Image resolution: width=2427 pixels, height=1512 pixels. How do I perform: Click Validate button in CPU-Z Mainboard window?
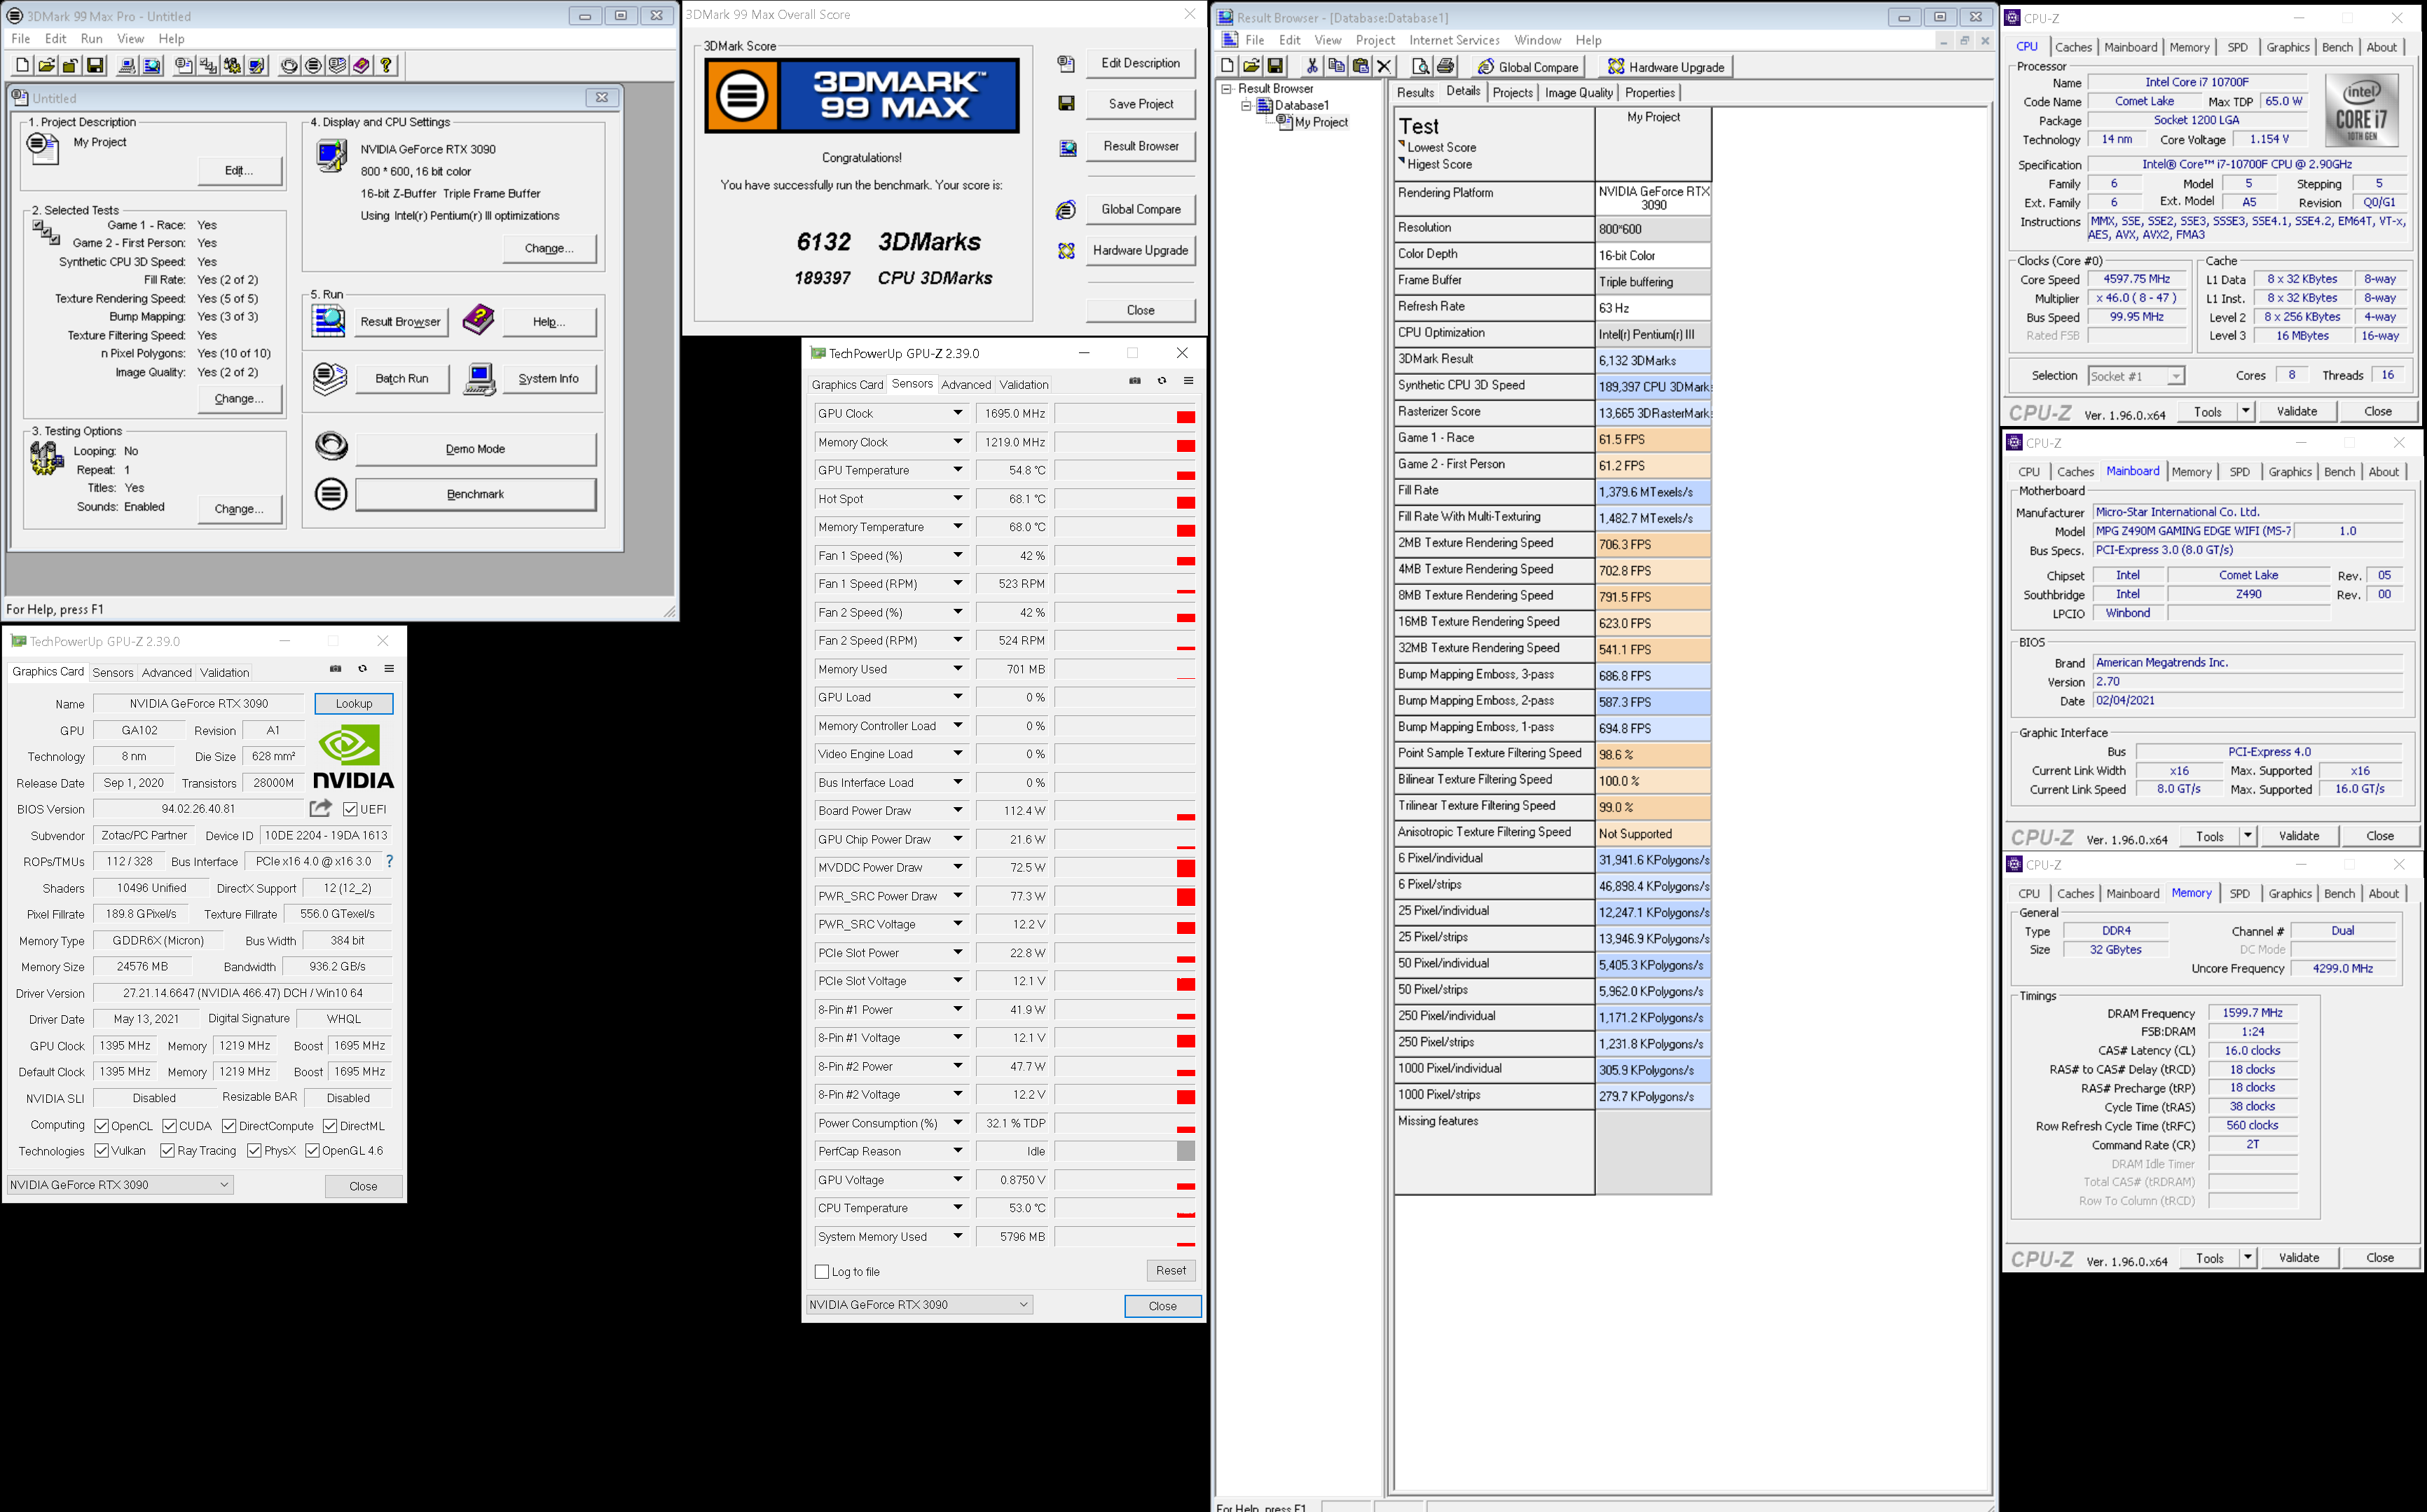[2298, 836]
